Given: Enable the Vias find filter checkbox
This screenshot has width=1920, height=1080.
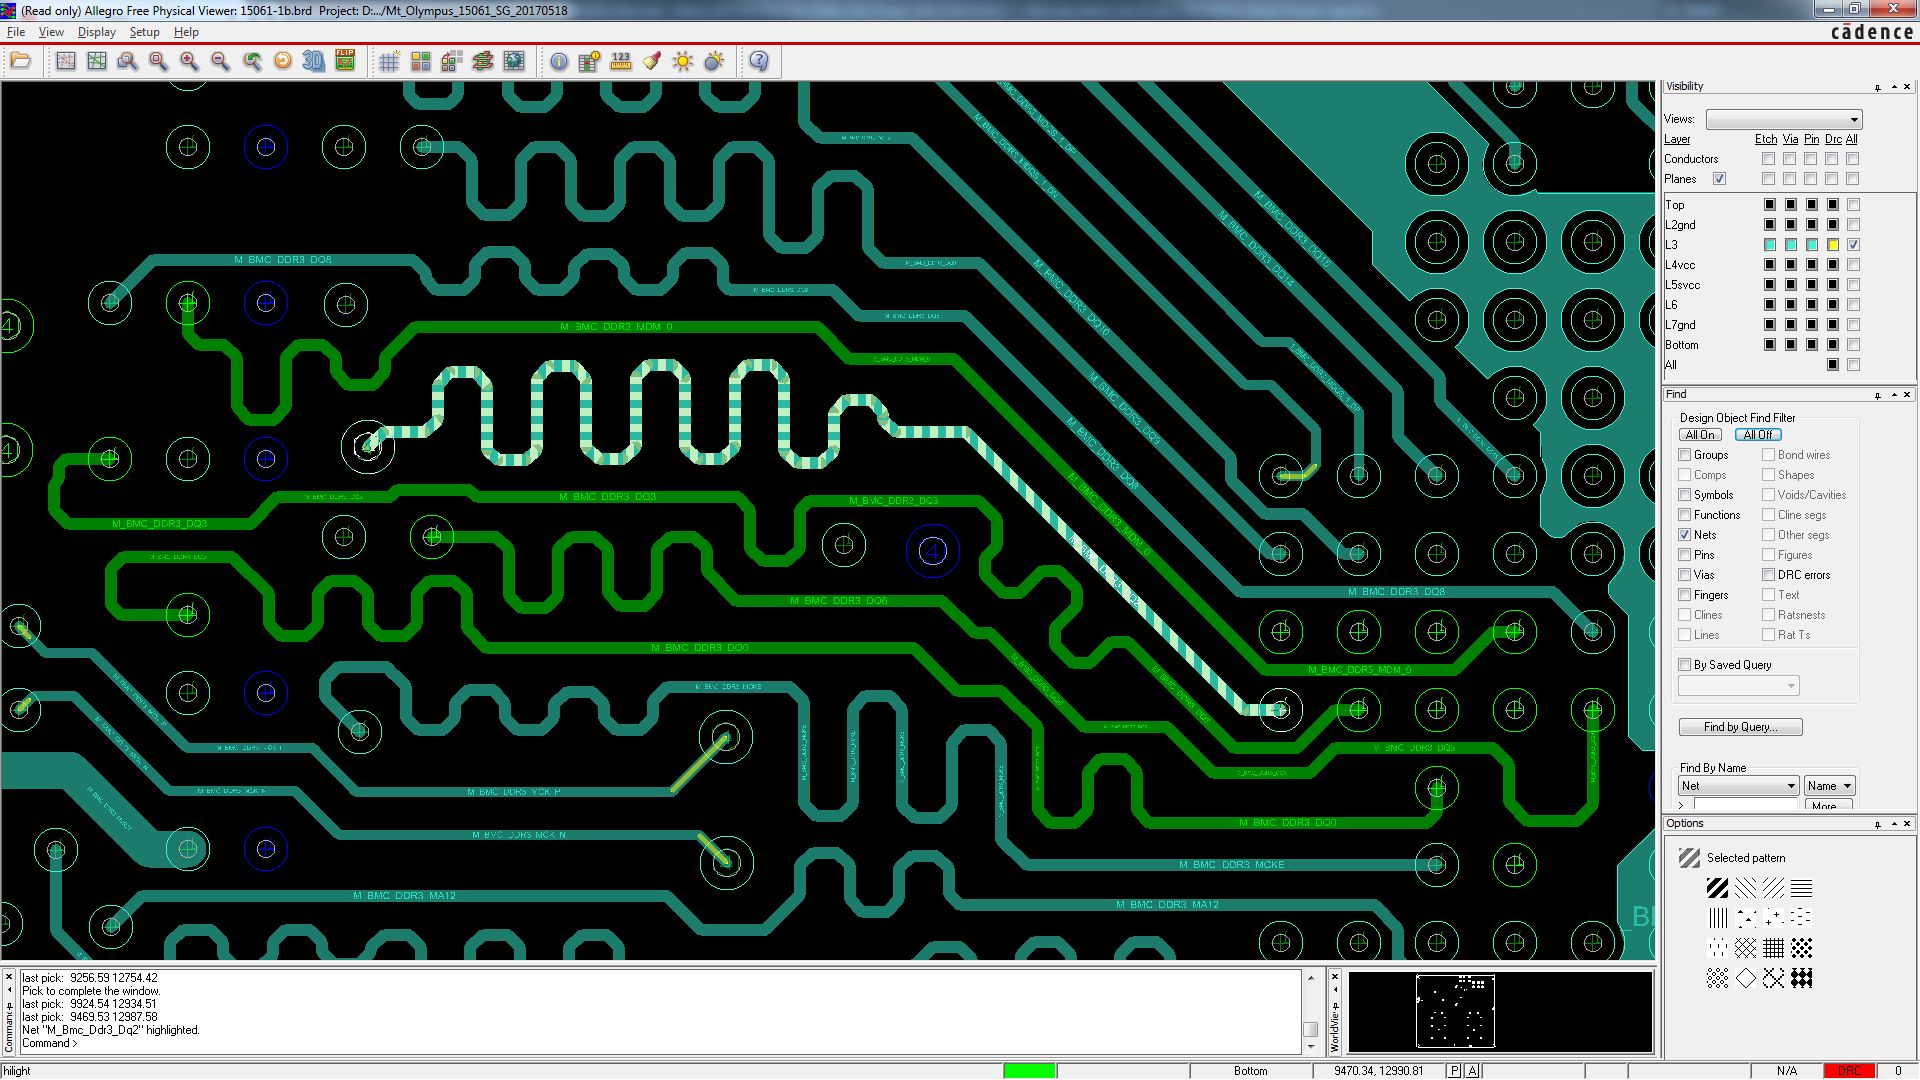Looking at the screenshot, I should coord(1685,575).
